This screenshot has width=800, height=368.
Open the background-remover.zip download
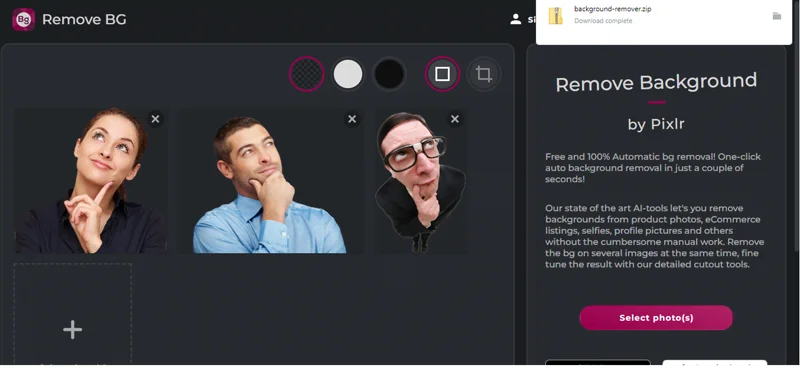612,9
